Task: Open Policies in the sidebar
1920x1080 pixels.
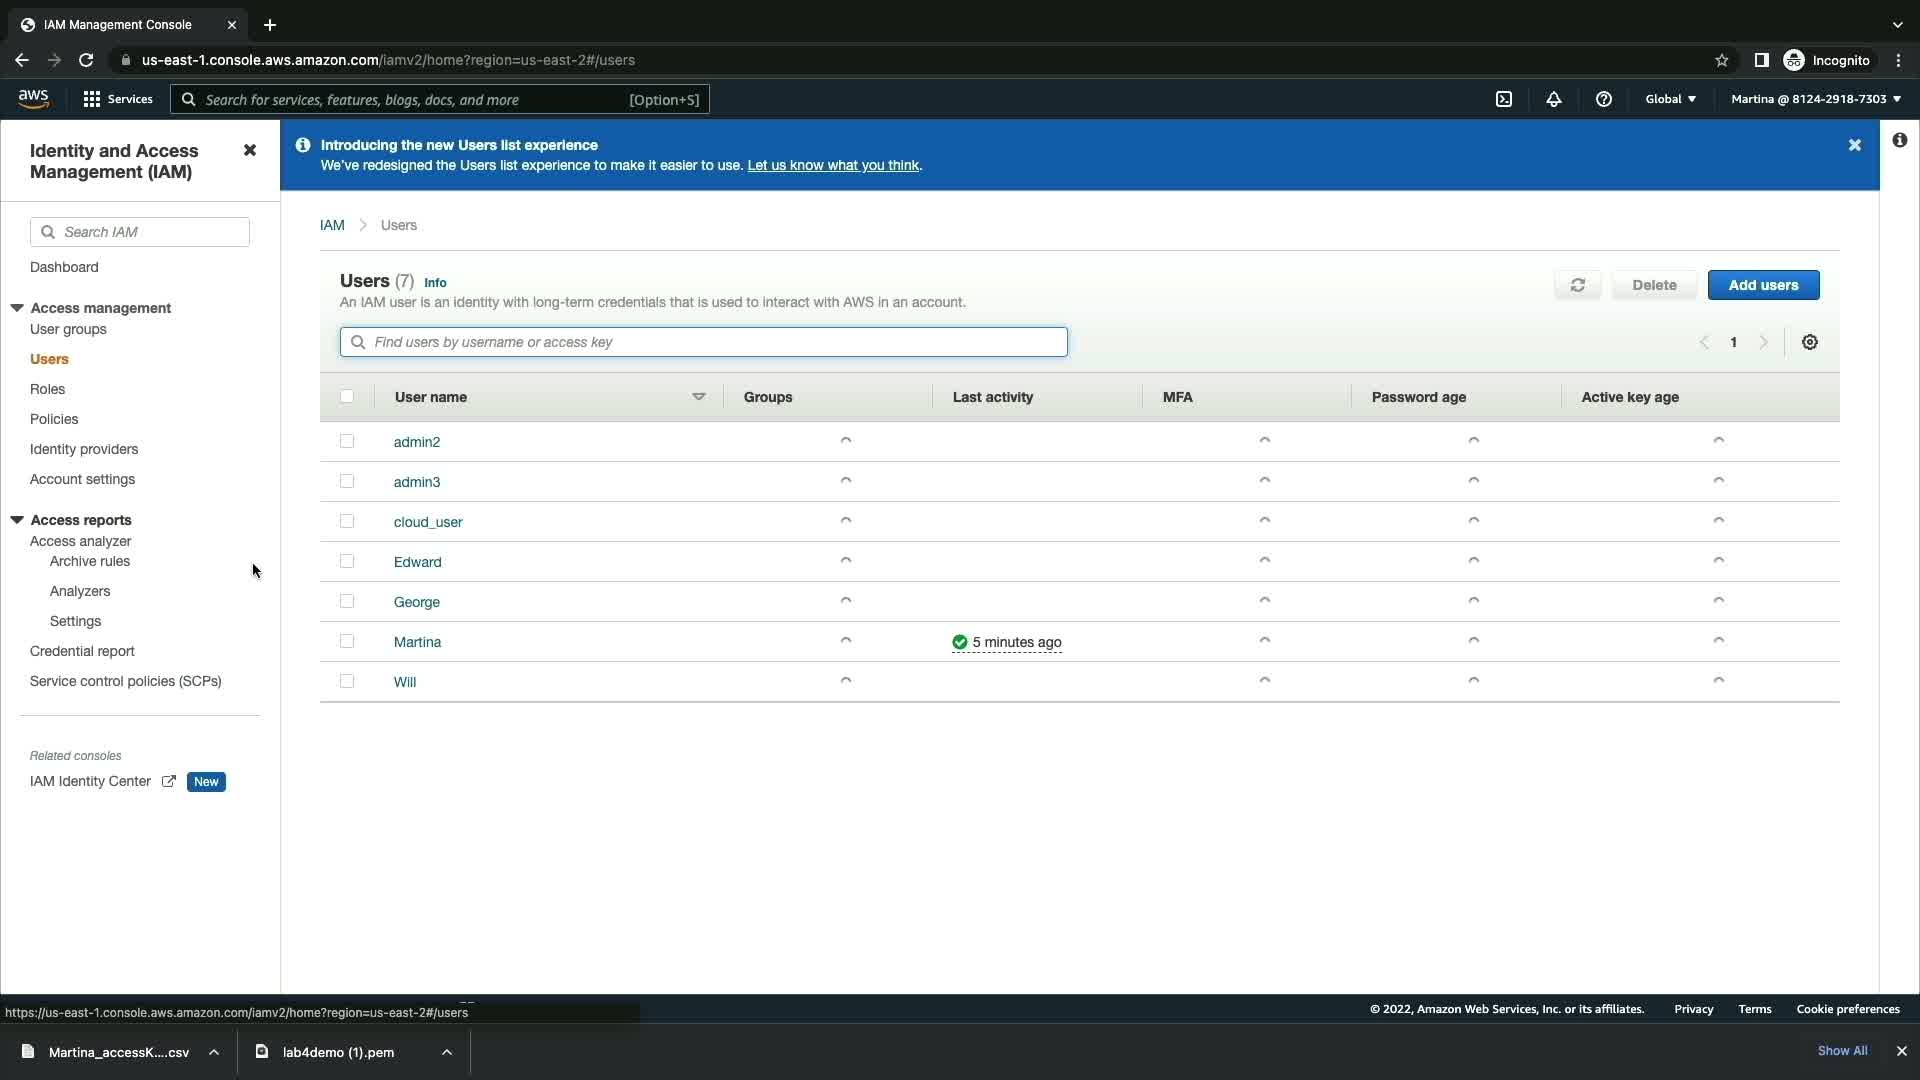Action: [x=54, y=419]
